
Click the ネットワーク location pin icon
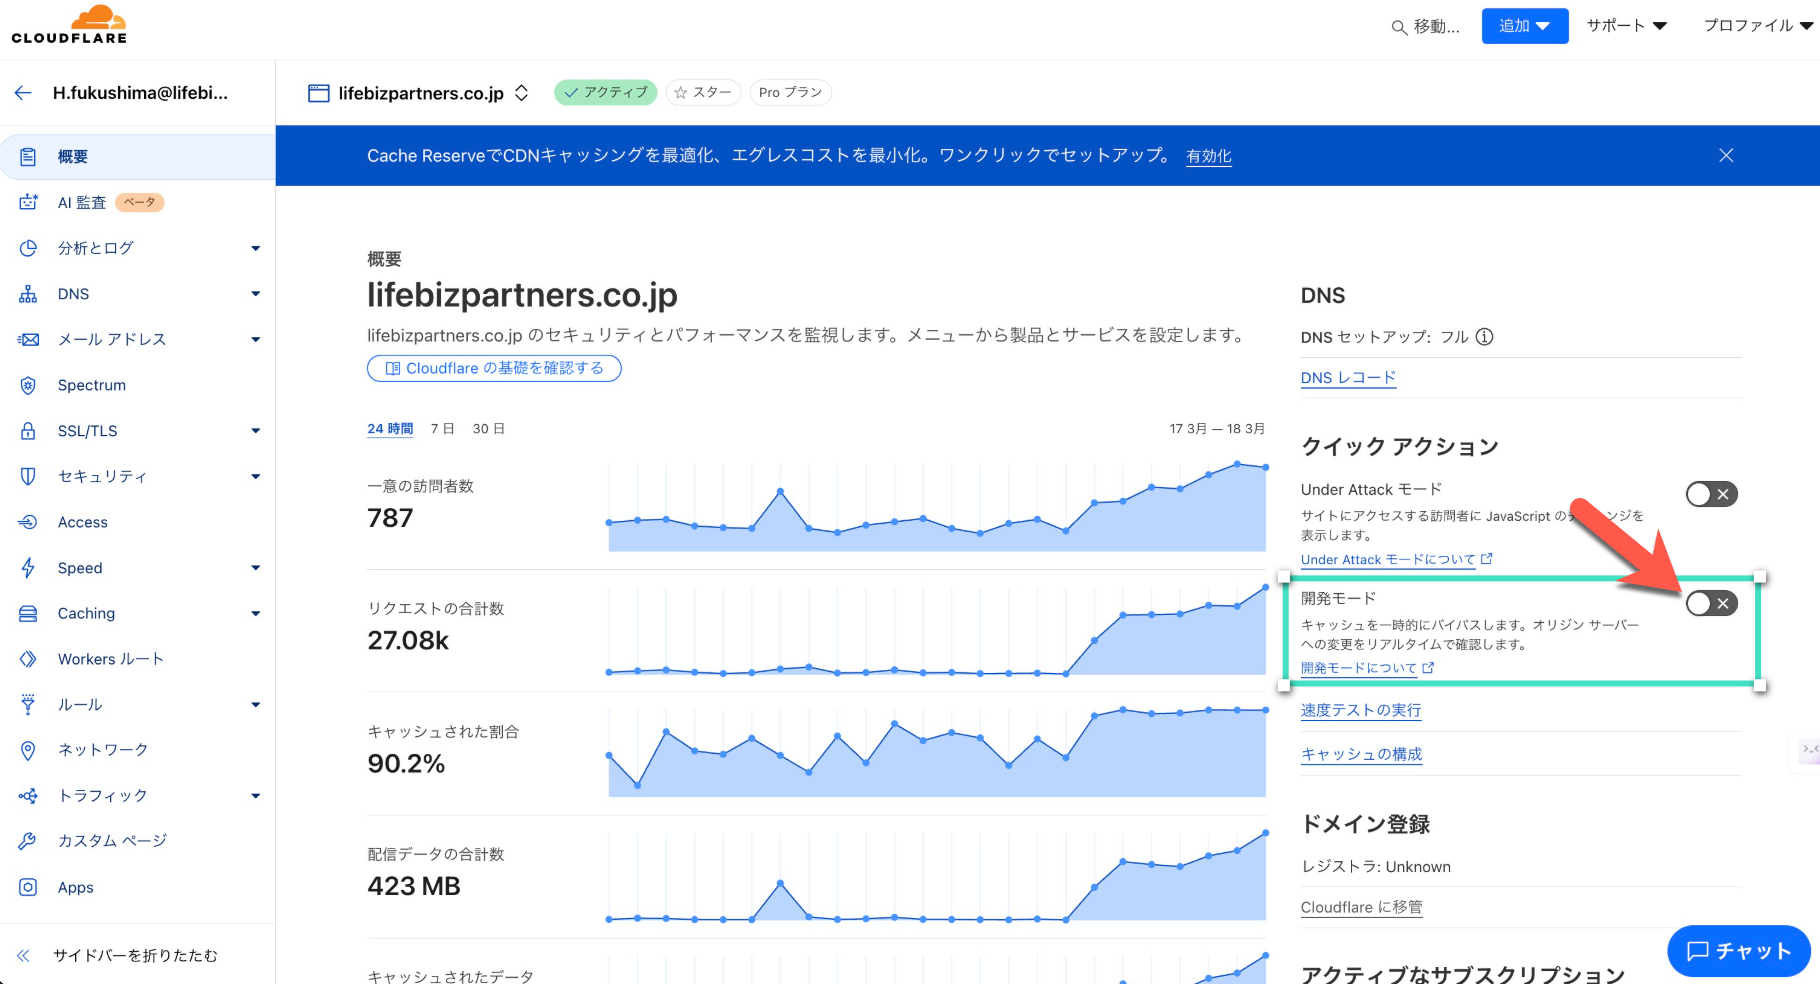point(28,750)
